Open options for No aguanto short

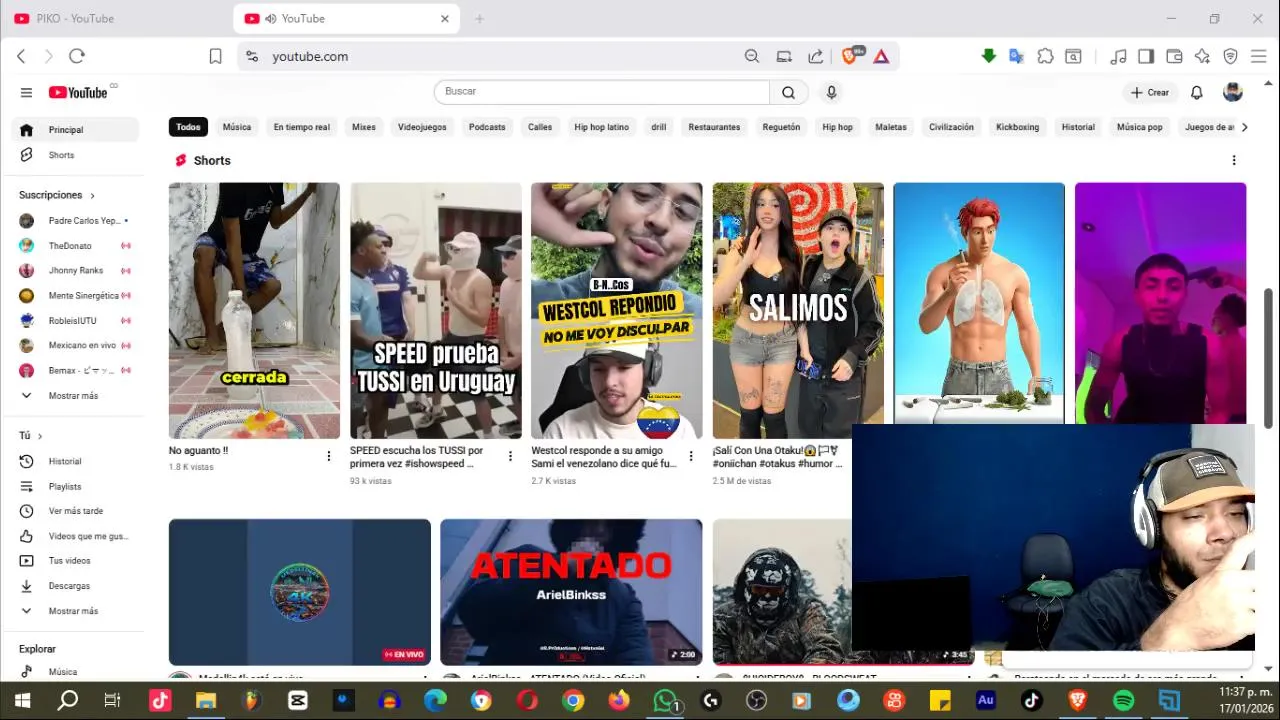[328, 456]
